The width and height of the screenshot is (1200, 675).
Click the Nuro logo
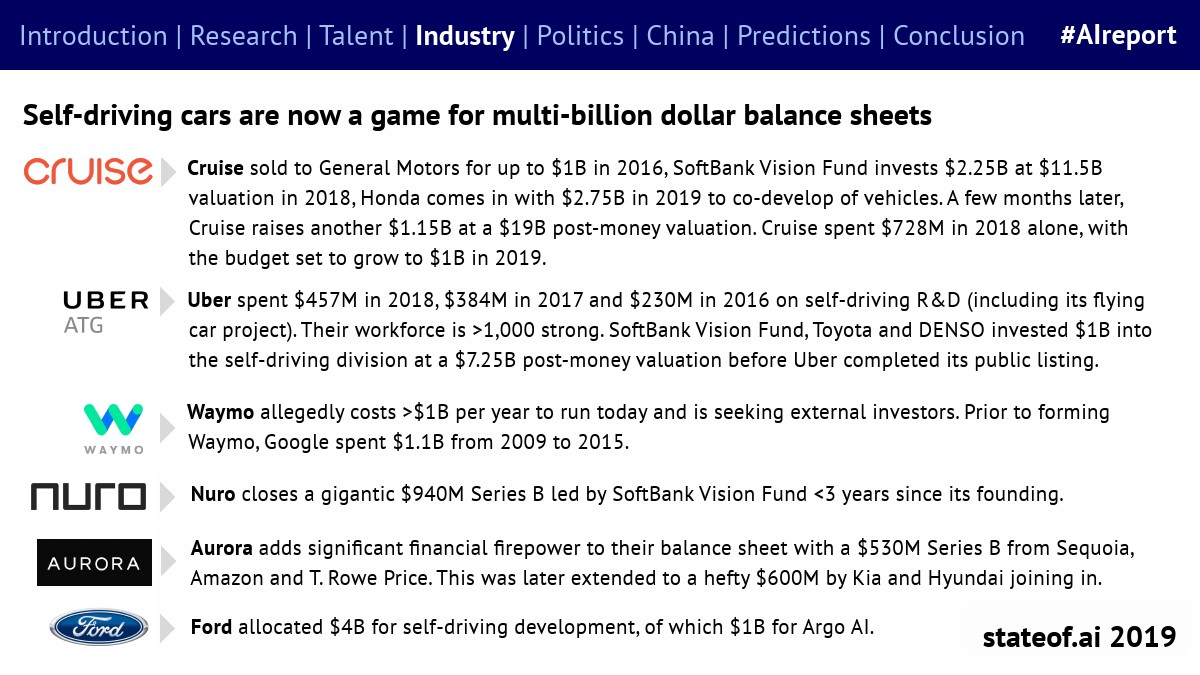tap(88, 496)
